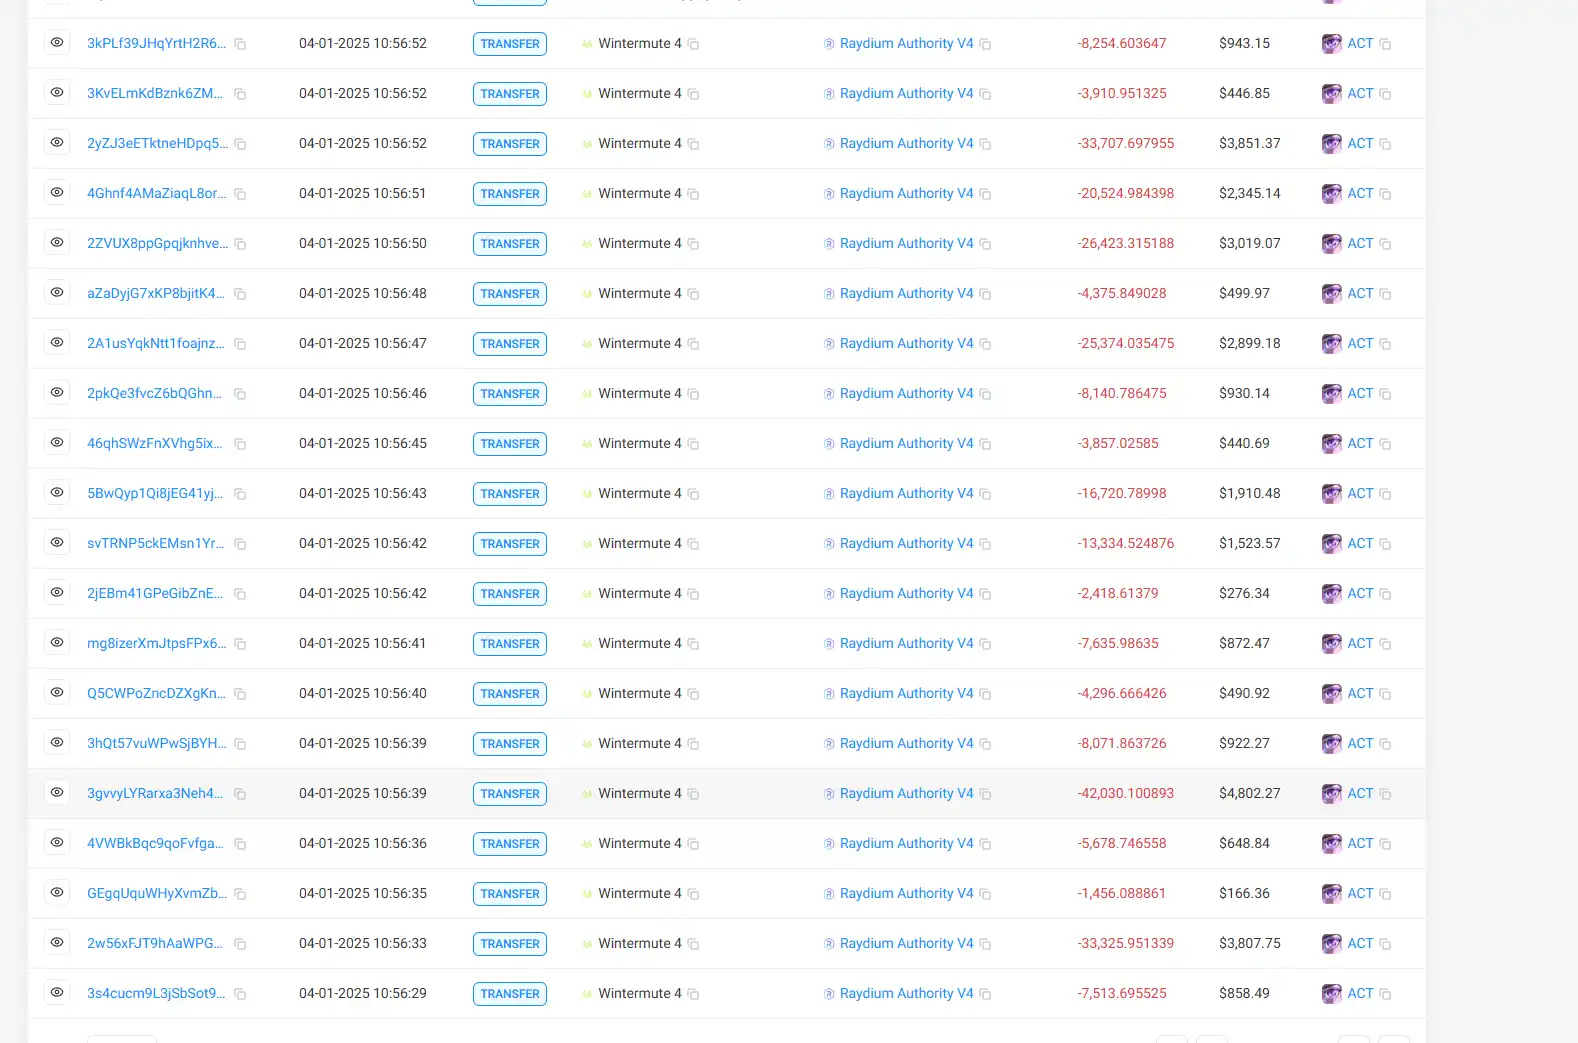Open transaction 2w56xFJT9hAaWPG details
1578x1043 pixels.
[x=155, y=943]
